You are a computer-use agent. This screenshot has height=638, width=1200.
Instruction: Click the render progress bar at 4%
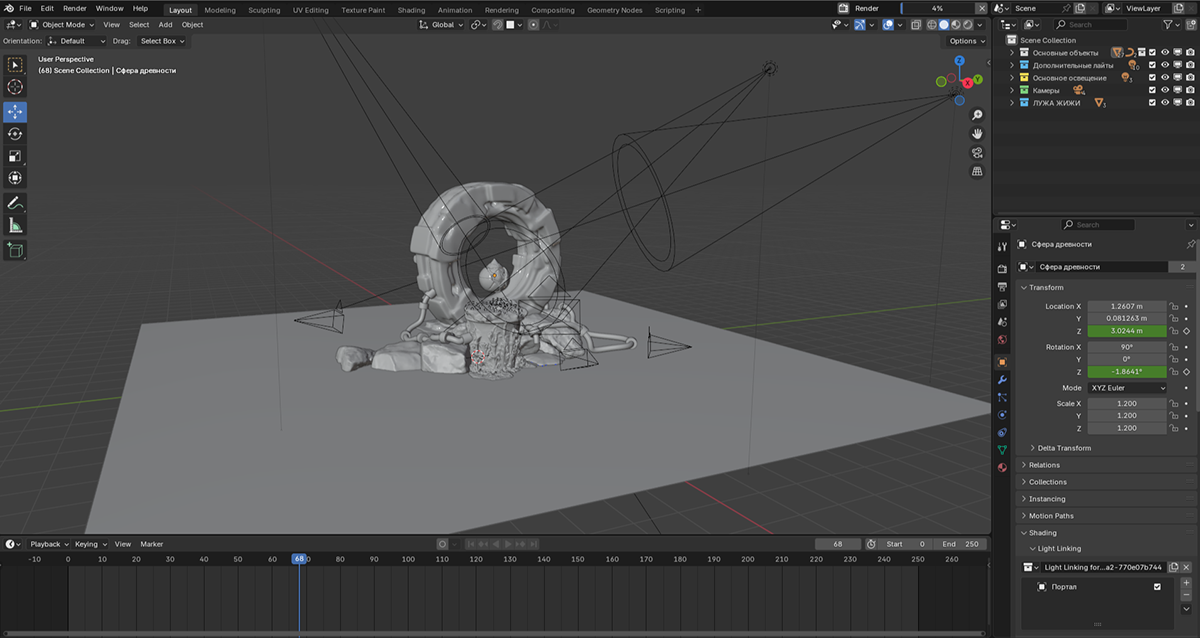coord(936,8)
